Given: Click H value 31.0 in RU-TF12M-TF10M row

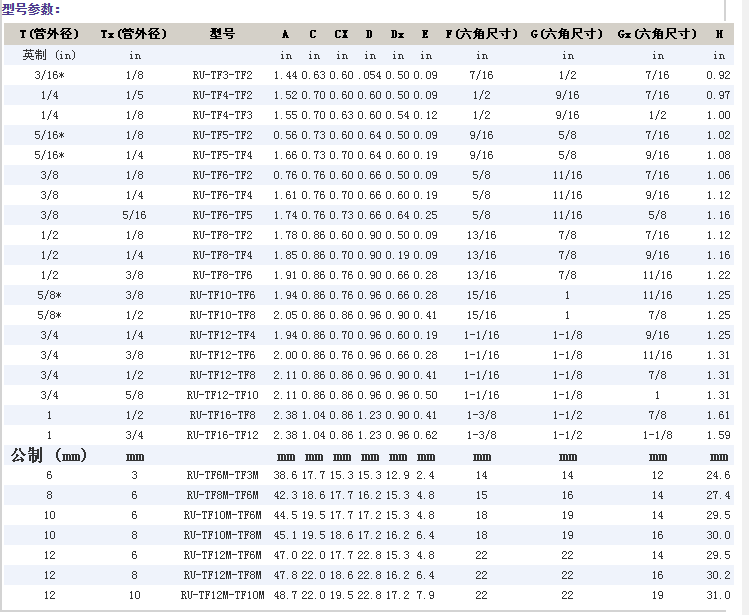Looking at the screenshot, I should (718, 595).
